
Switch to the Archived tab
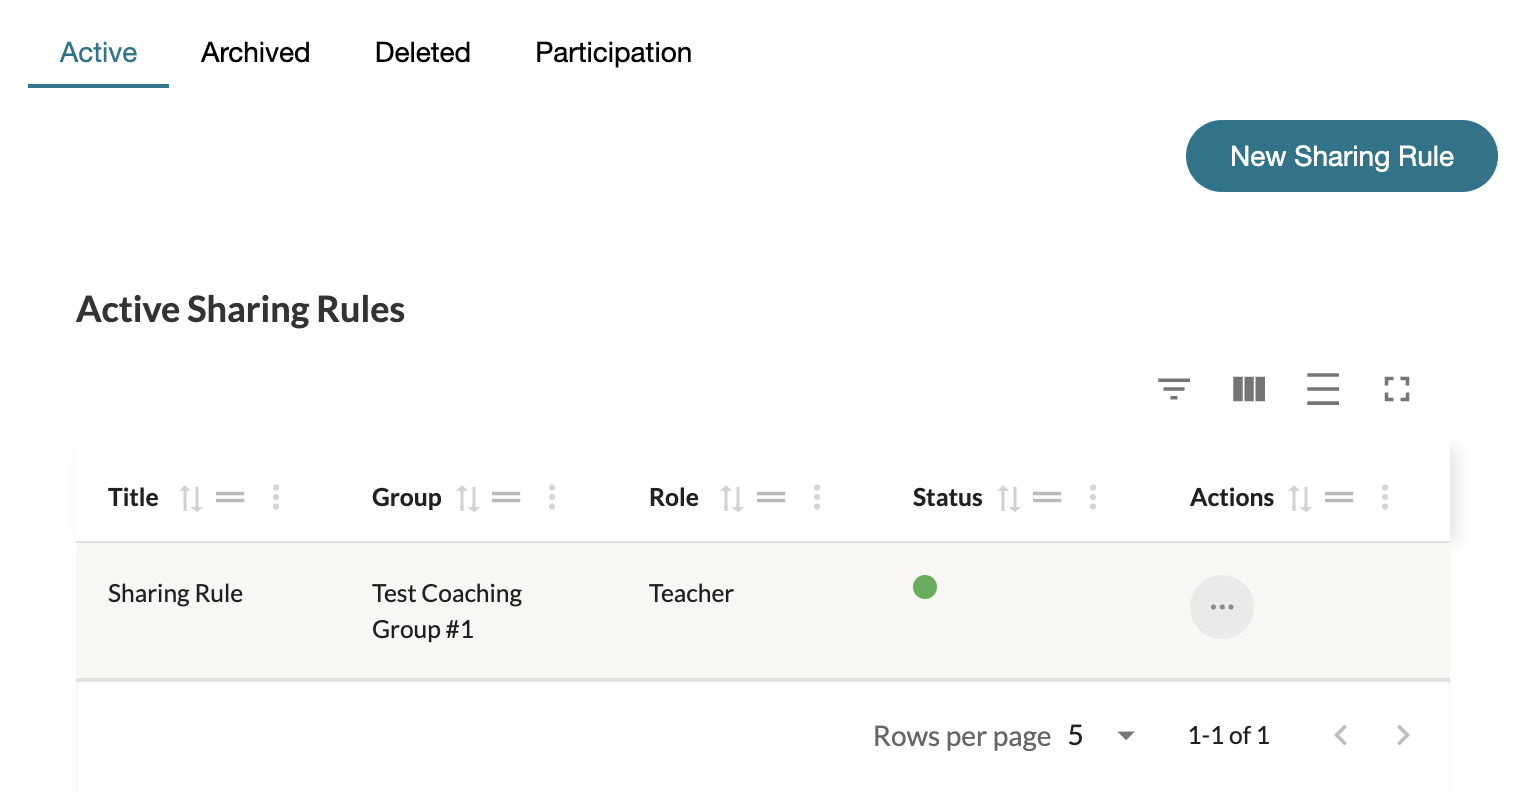tap(255, 53)
